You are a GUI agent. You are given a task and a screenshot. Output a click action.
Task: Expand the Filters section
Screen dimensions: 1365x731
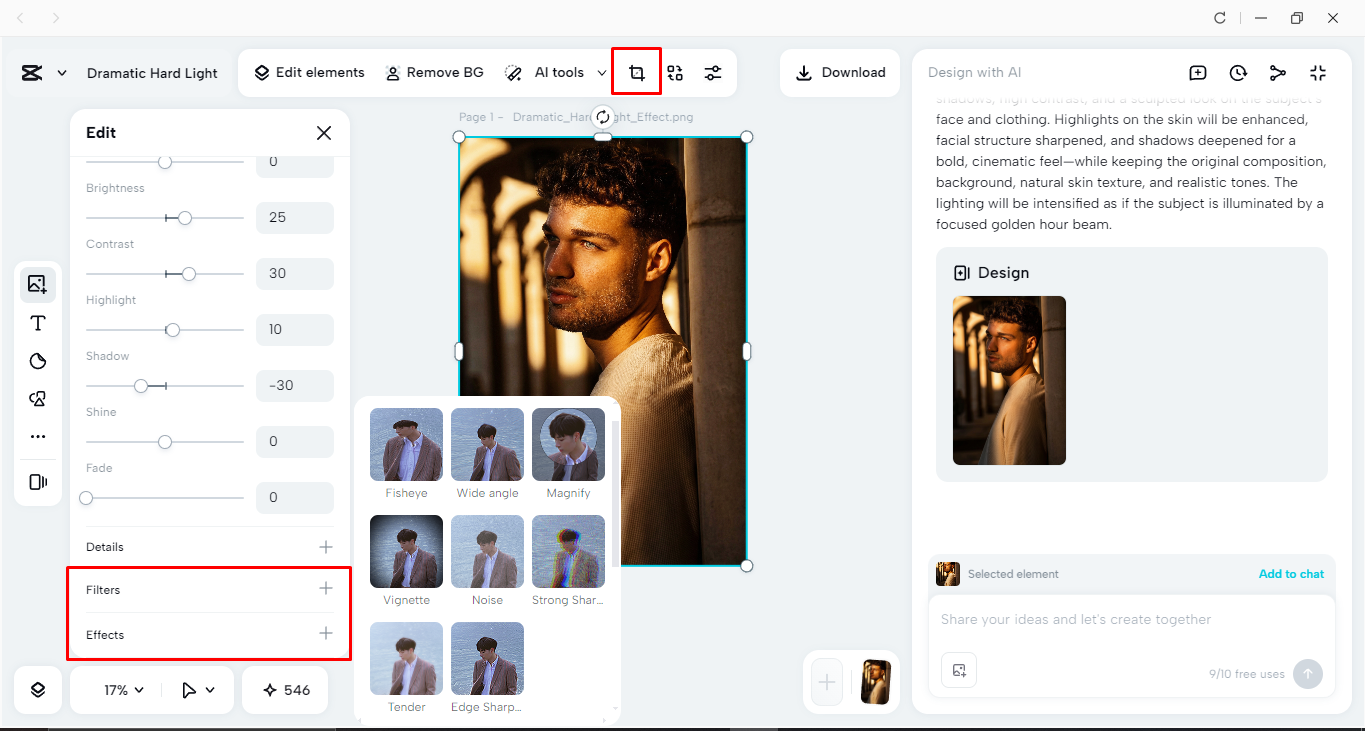pos(325,589)
